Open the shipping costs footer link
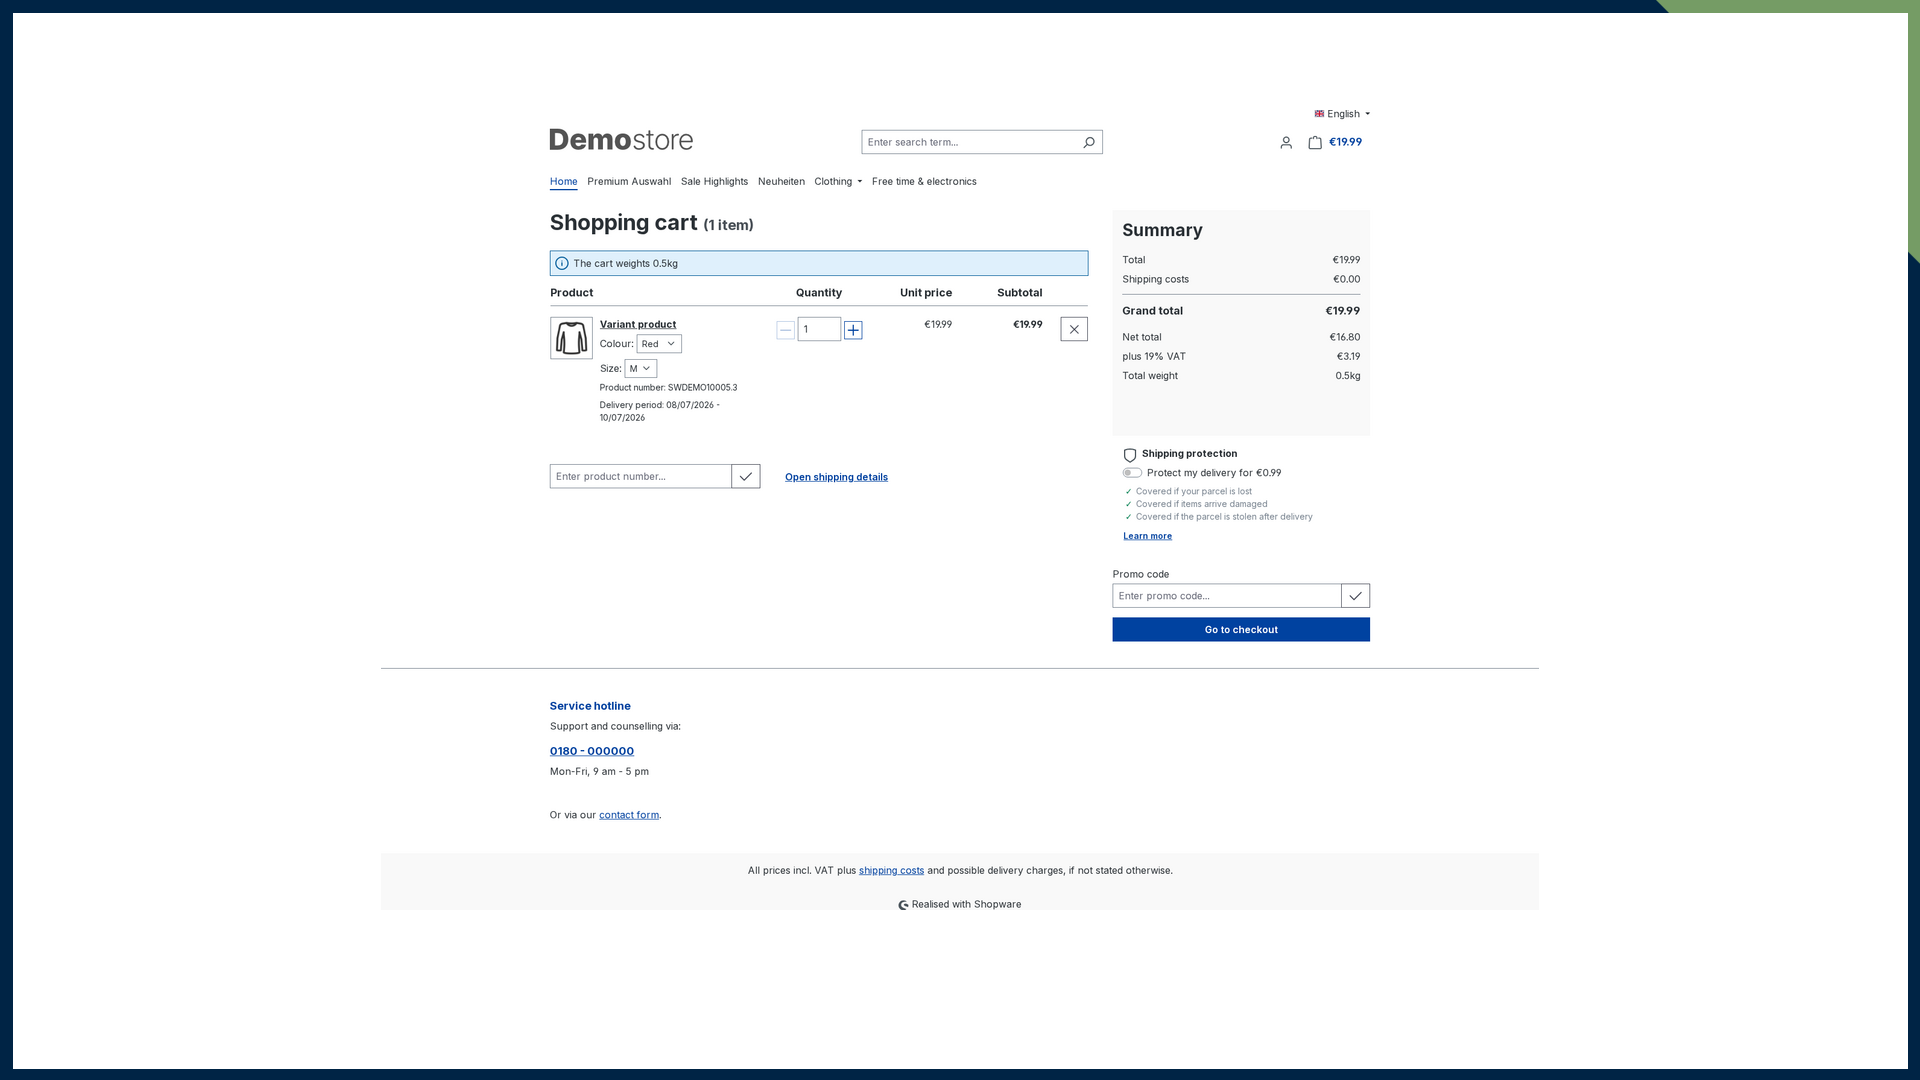The image size is (1920, 1080). point(891,871)
